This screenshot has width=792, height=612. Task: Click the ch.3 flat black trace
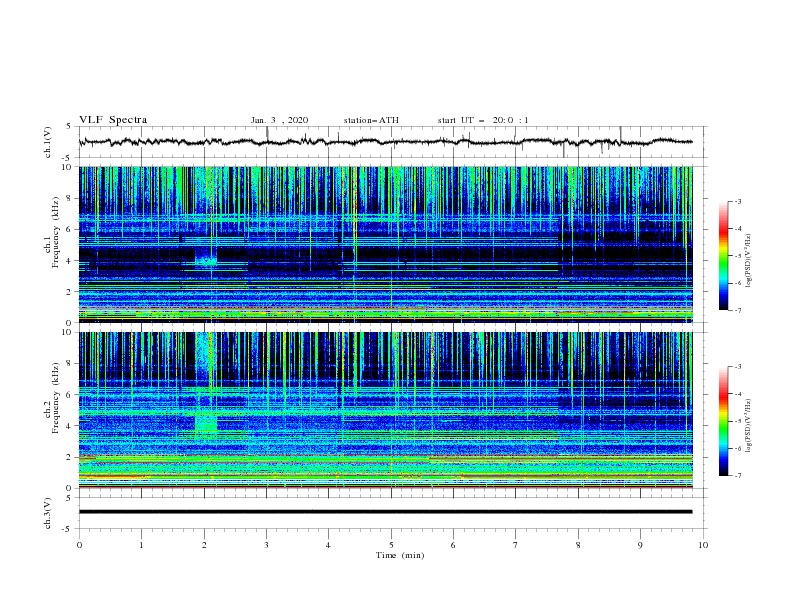(x=385, y=512)
